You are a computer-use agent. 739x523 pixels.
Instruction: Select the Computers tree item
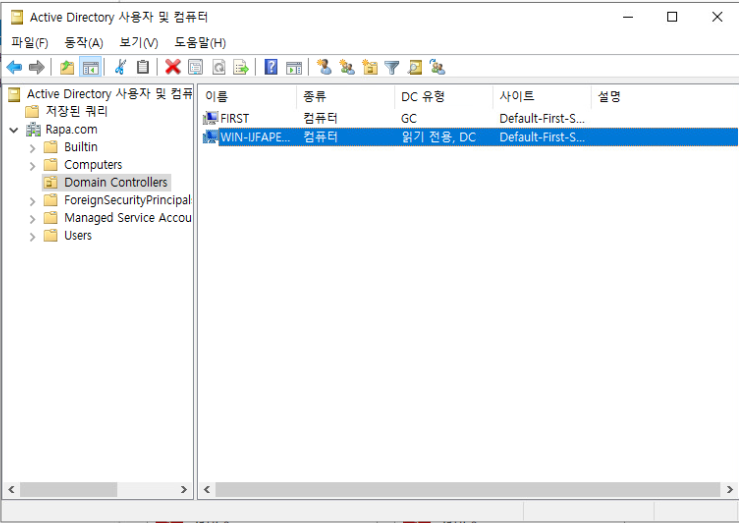coord(93,165)
